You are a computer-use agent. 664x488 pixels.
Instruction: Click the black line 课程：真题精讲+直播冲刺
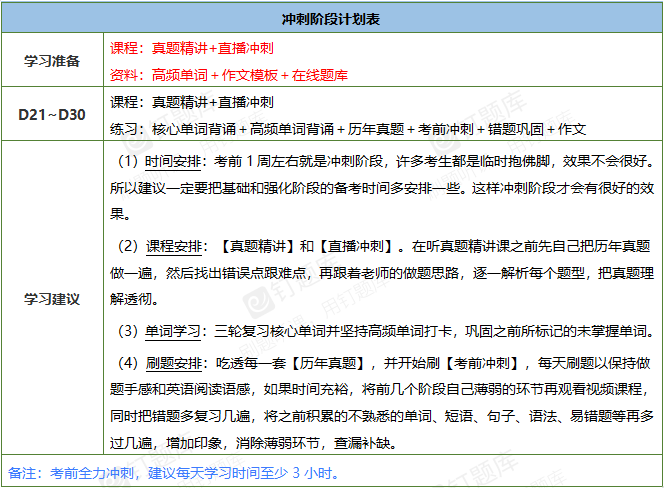[x=192, y=102]
